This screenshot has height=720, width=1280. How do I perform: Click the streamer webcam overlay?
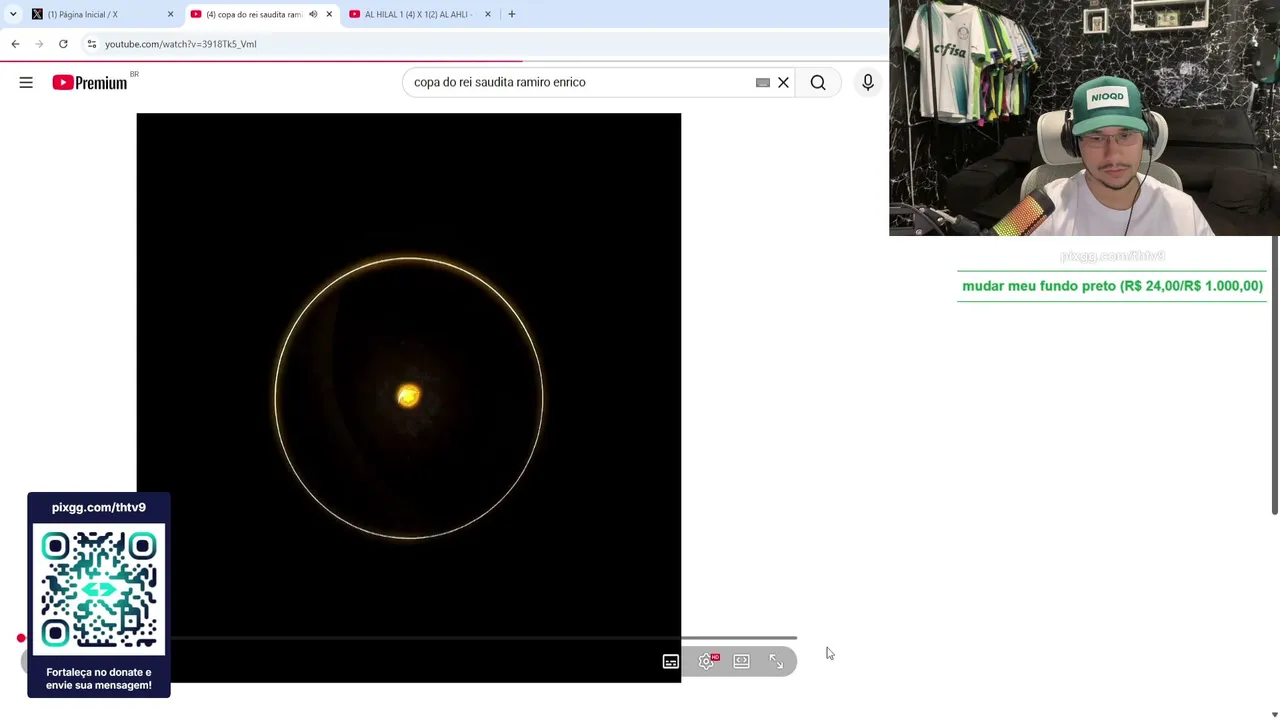pos(1084,118)
